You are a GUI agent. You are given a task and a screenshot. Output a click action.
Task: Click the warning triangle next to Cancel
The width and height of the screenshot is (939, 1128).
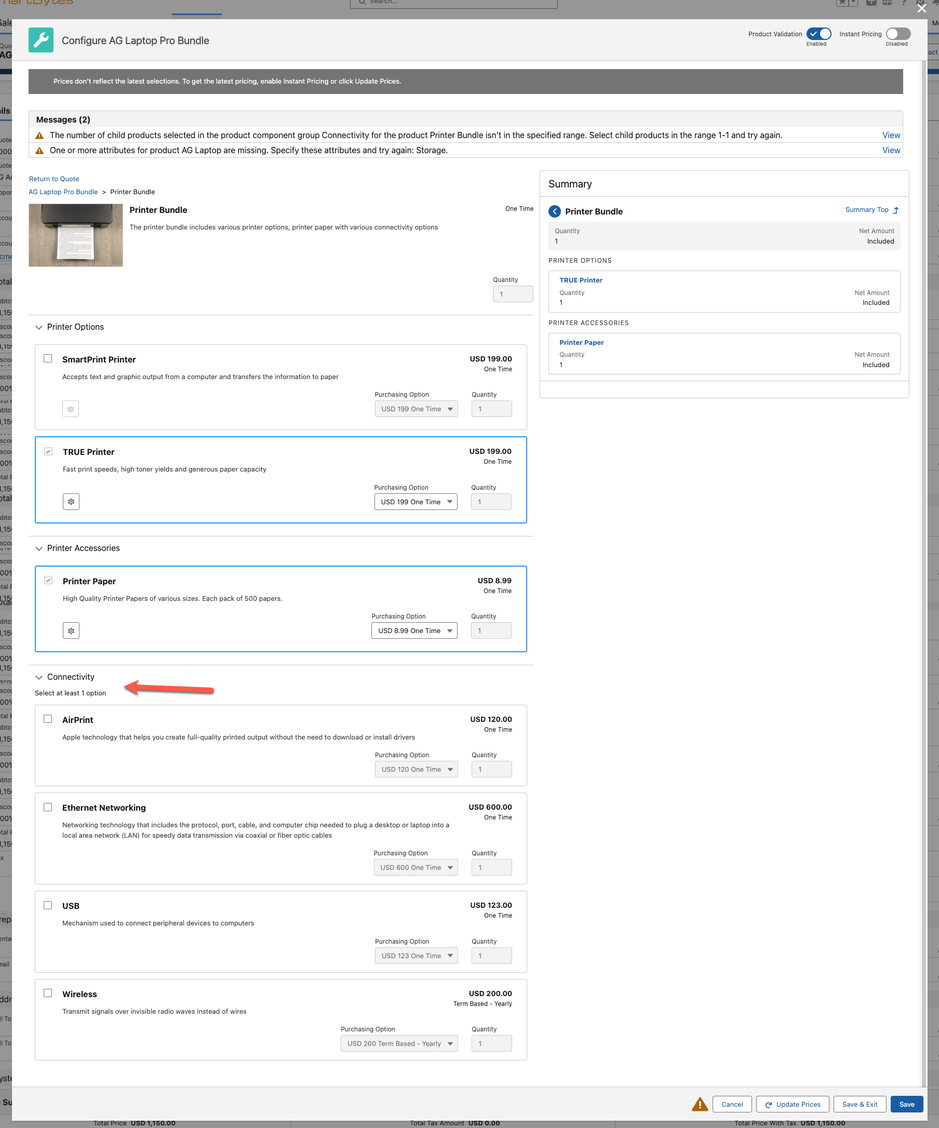700,1104
